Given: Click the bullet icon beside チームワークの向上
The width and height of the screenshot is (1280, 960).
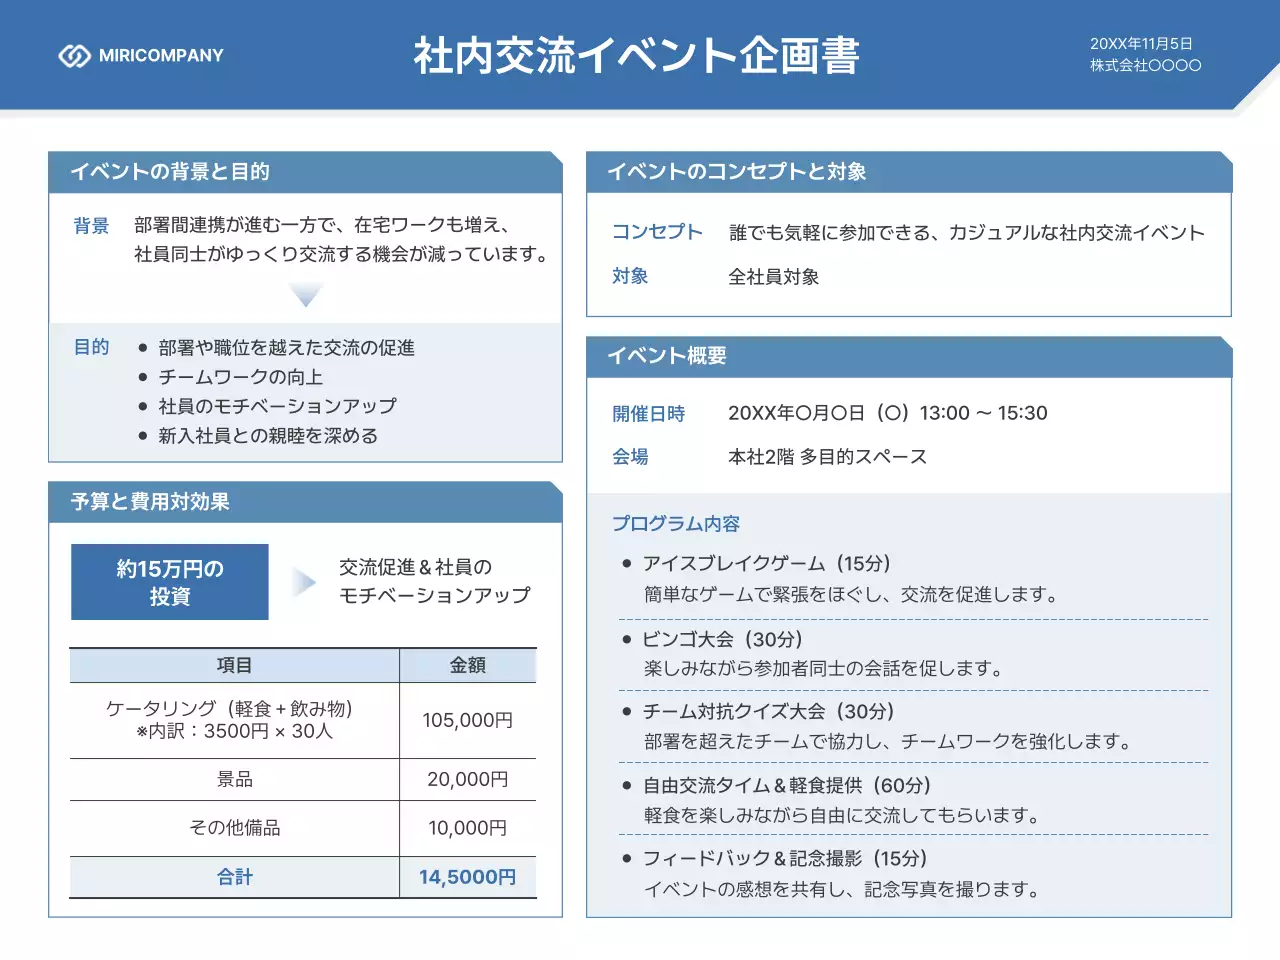Looking at the screenshot, I should coord(141,377).
